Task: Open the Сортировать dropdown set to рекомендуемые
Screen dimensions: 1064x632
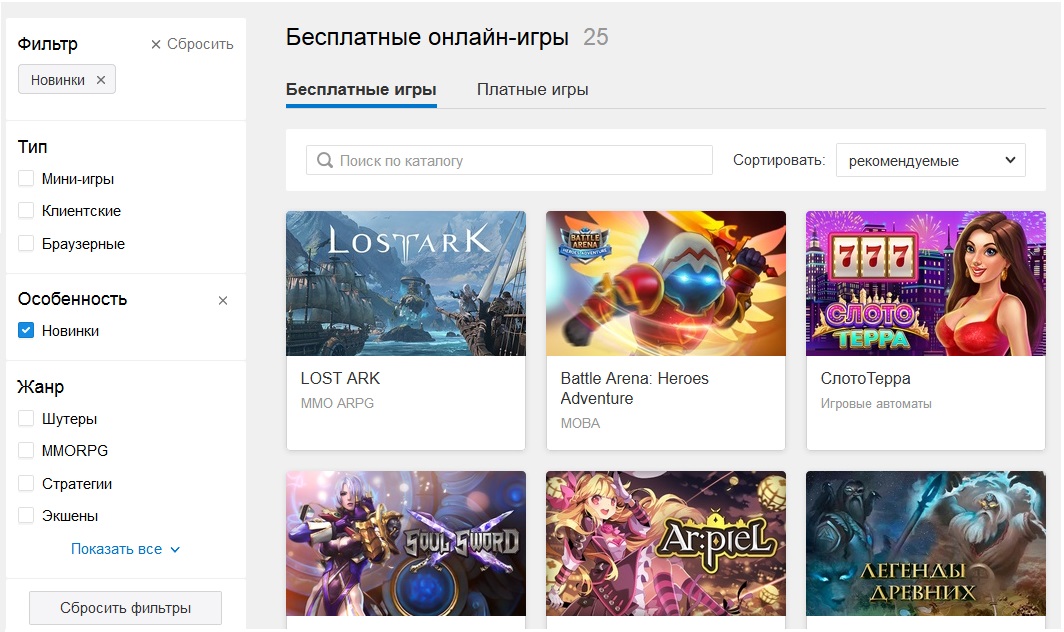Action: point(930,160)
